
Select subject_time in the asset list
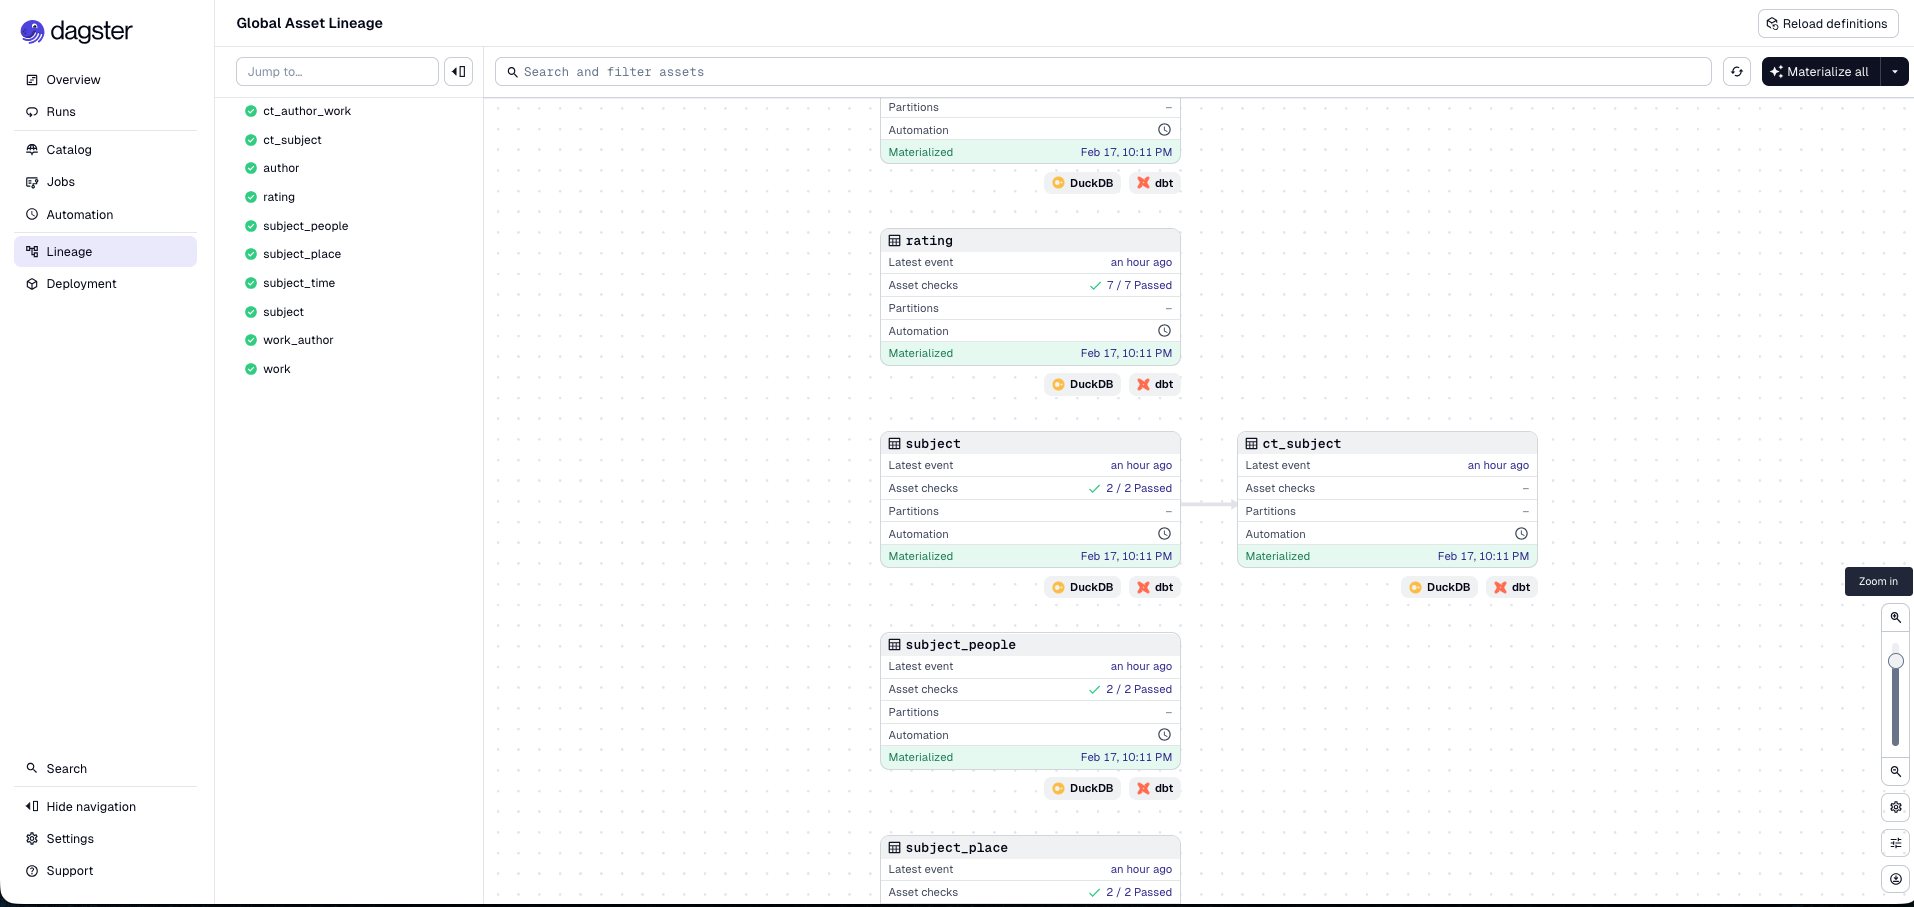[299, 283]
